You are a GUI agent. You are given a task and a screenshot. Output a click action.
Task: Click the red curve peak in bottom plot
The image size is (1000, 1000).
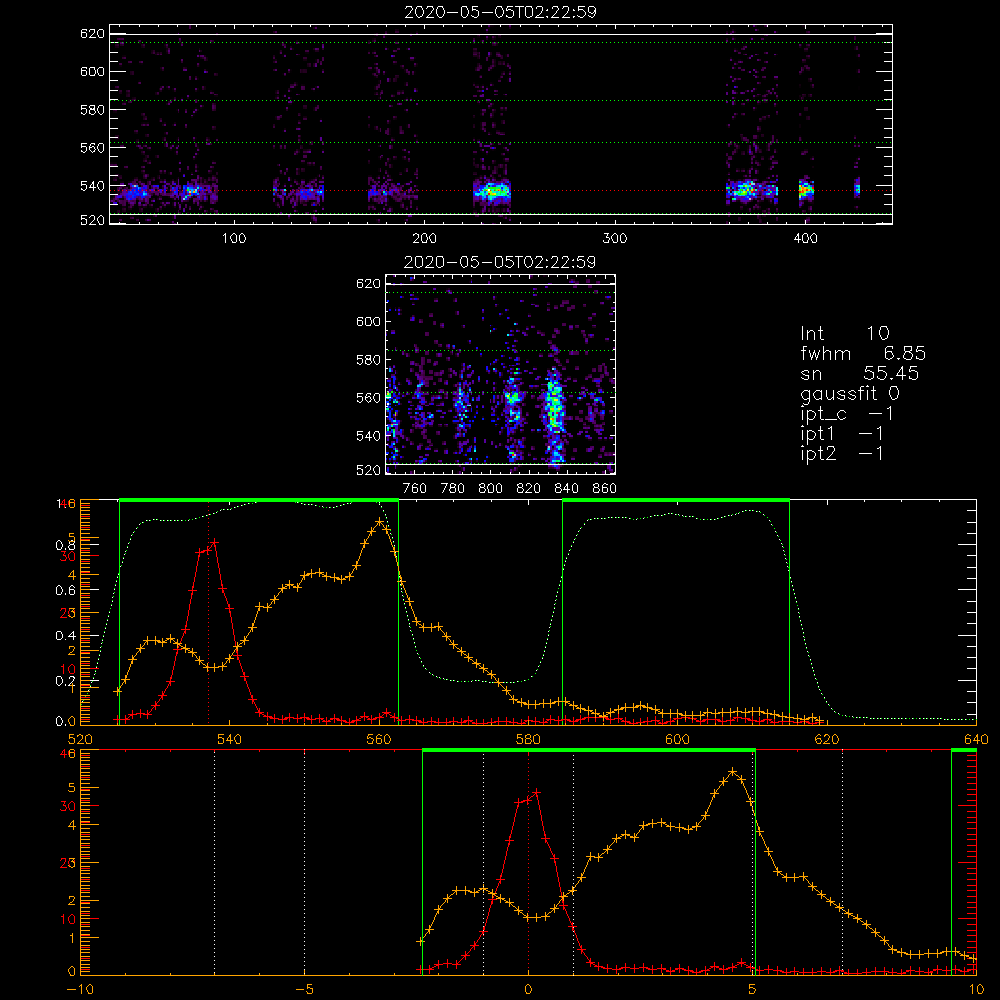(536, 792)
